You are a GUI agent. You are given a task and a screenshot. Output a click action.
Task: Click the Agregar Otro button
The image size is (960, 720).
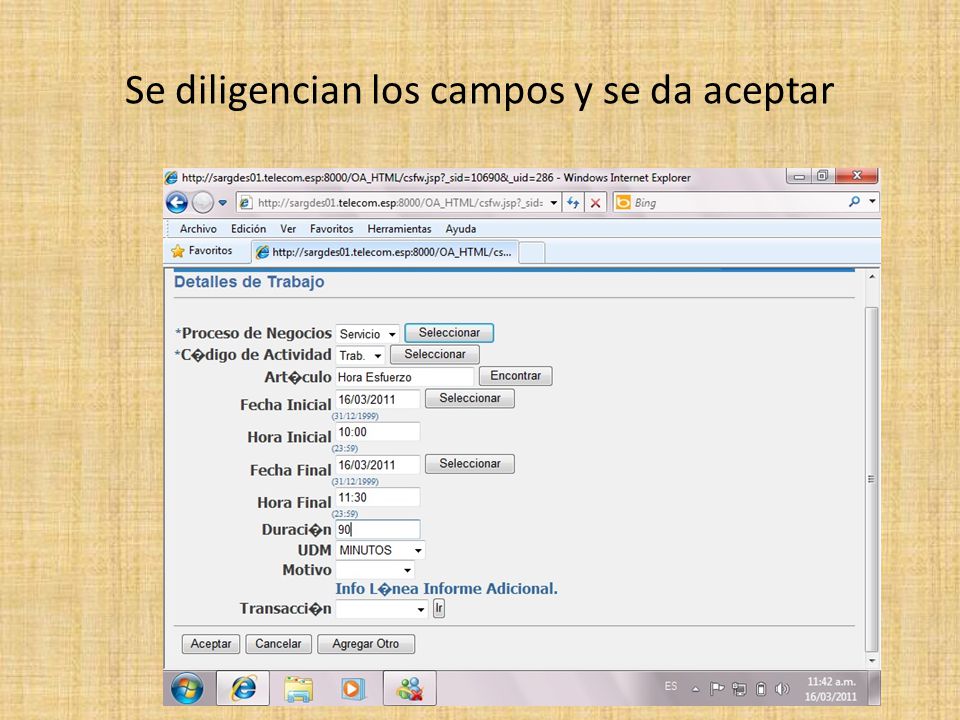click(366, 644)
